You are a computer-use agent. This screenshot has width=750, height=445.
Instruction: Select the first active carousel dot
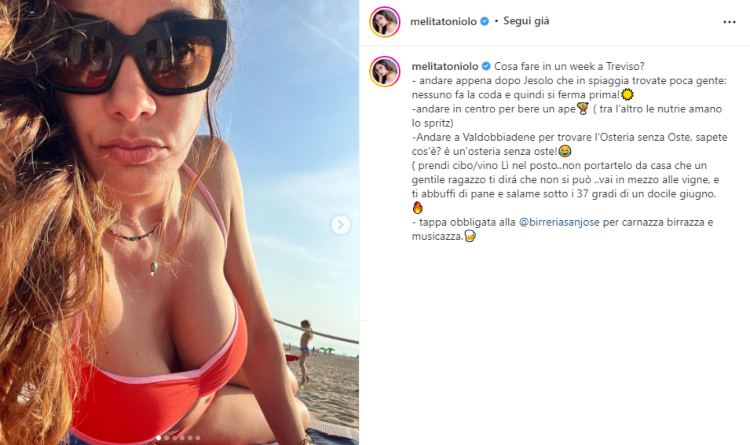tap(158, 438)
